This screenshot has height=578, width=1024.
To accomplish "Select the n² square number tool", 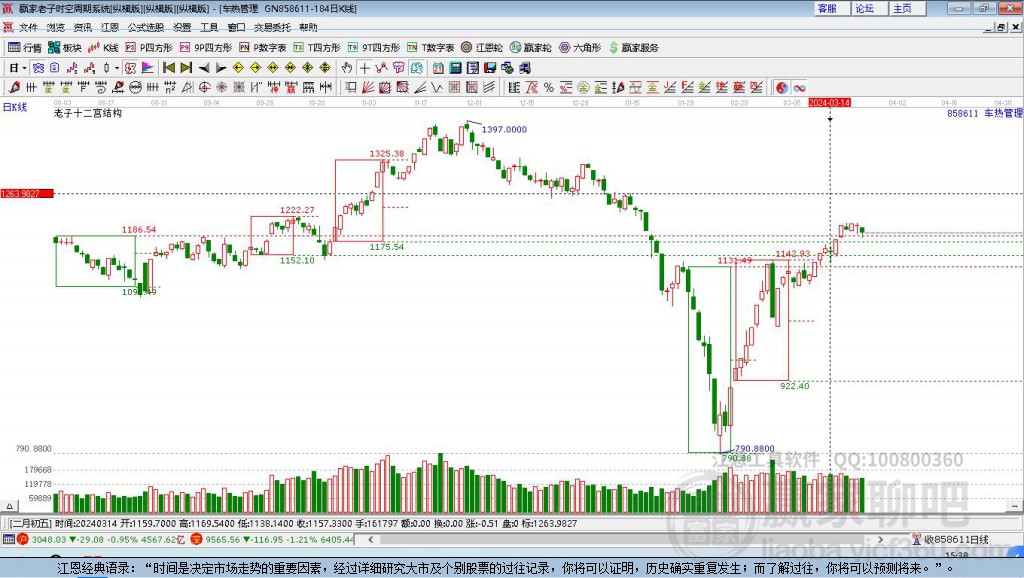I will pos(170,88).
